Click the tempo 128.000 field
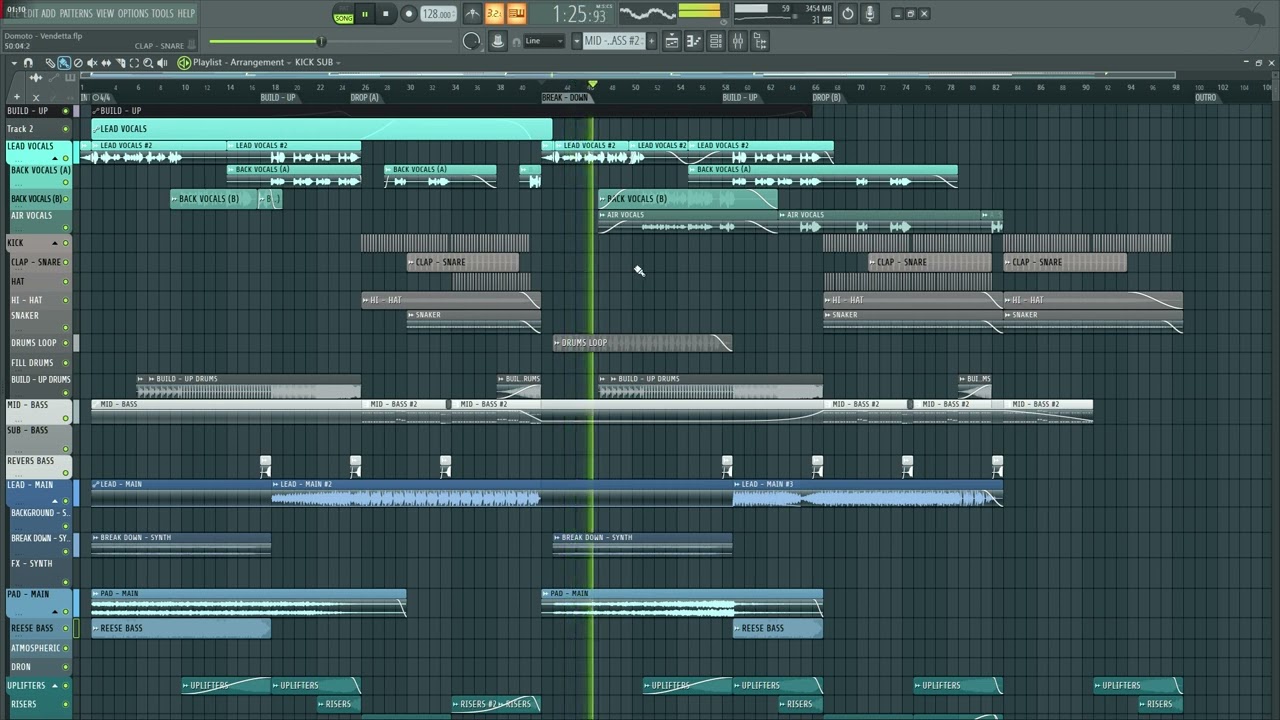 point(438,14)
